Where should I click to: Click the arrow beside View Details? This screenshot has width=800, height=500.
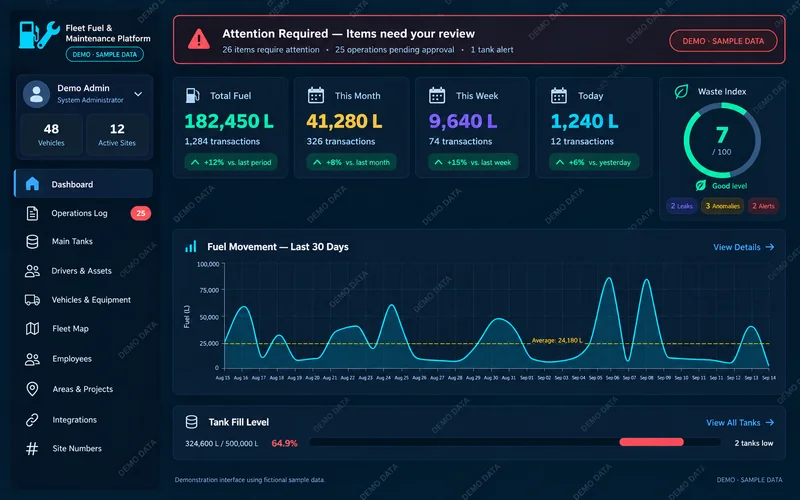tap(770, 247)
